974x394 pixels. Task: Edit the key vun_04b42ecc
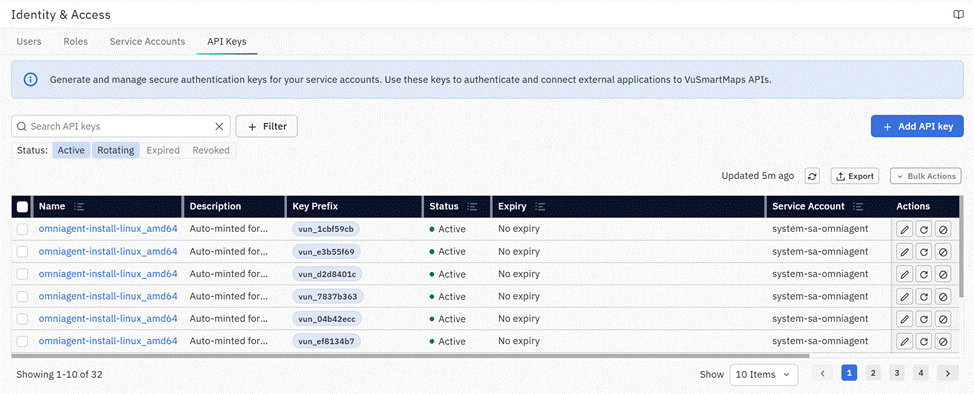[x=905, y=319]
